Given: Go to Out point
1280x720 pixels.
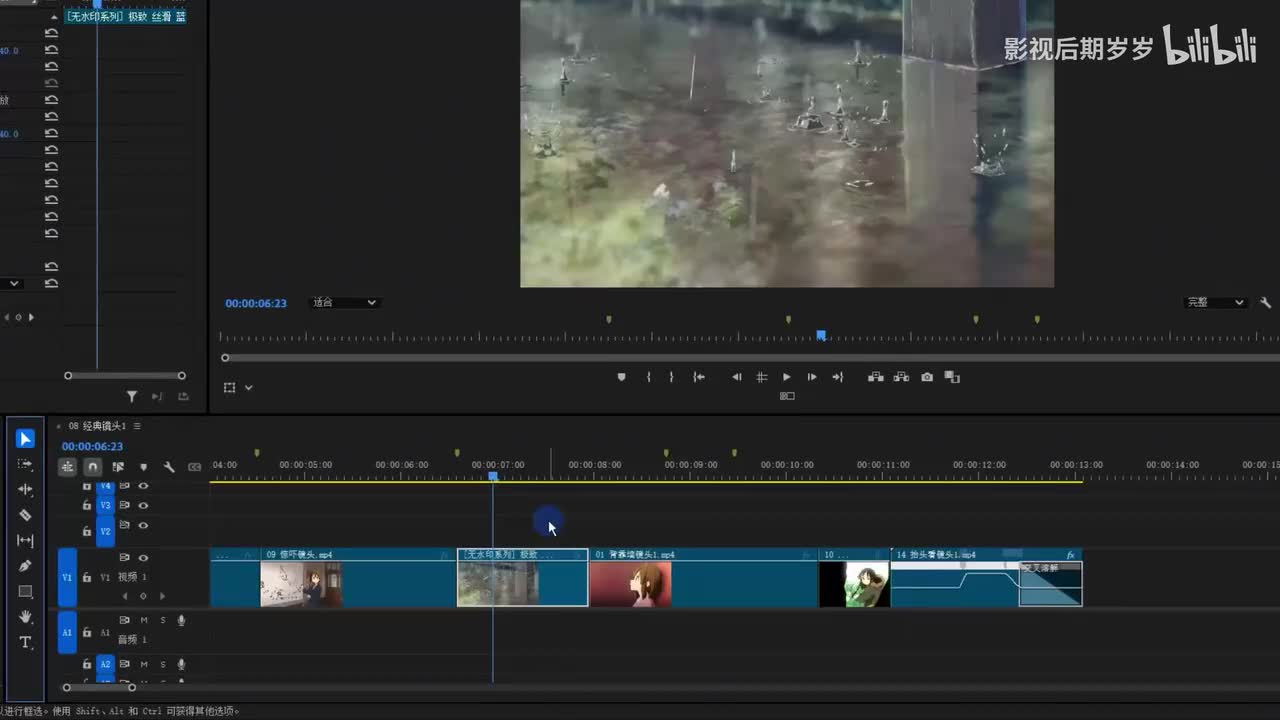Looking at the screenshot, I should [x=838, y=377].
